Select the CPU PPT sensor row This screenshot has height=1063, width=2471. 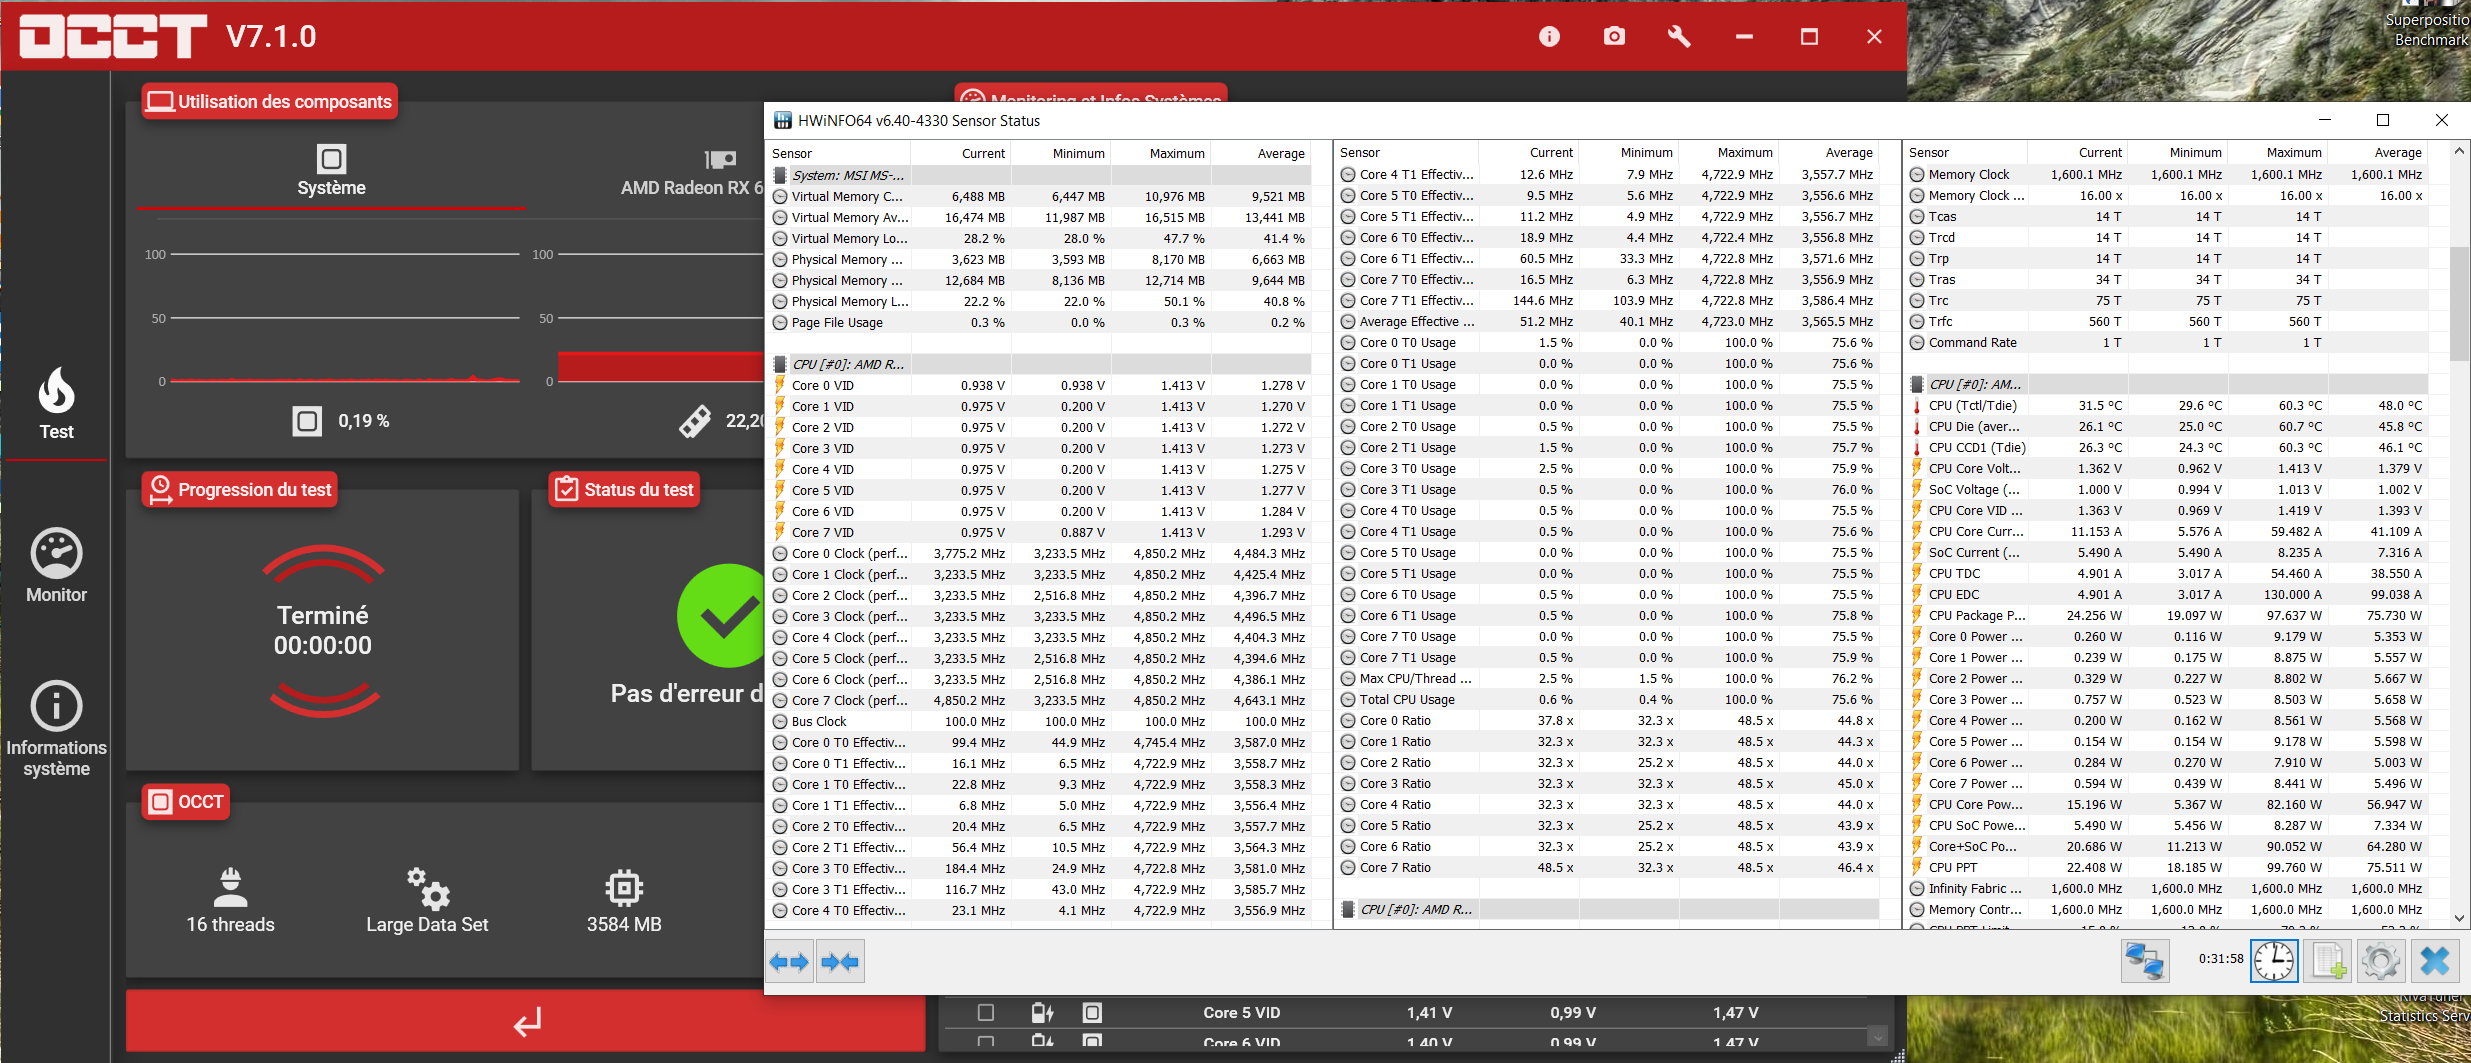[x=2167, y=868]
